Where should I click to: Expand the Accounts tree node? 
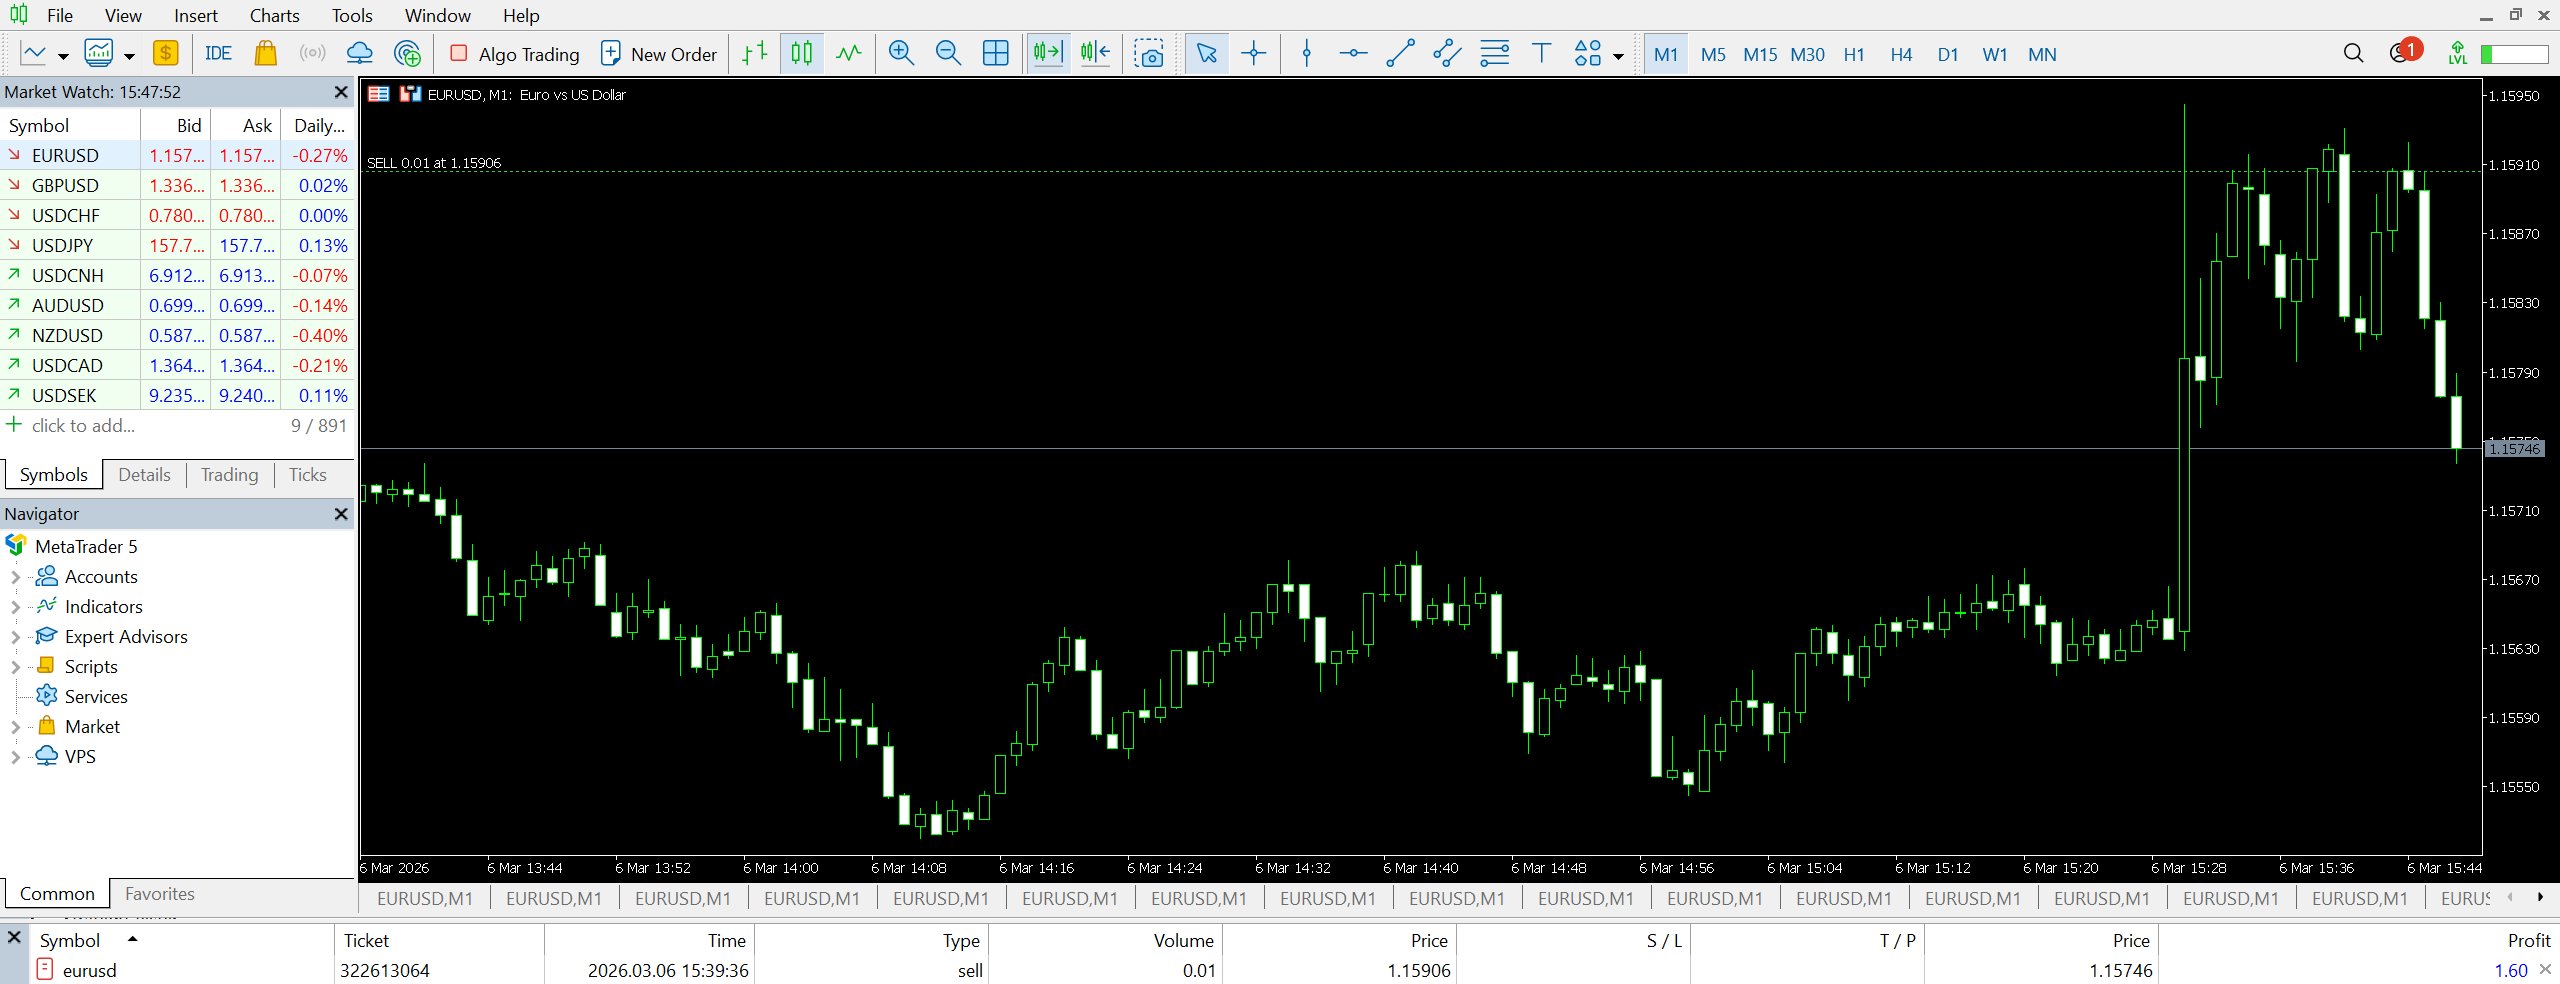(15, 577)
